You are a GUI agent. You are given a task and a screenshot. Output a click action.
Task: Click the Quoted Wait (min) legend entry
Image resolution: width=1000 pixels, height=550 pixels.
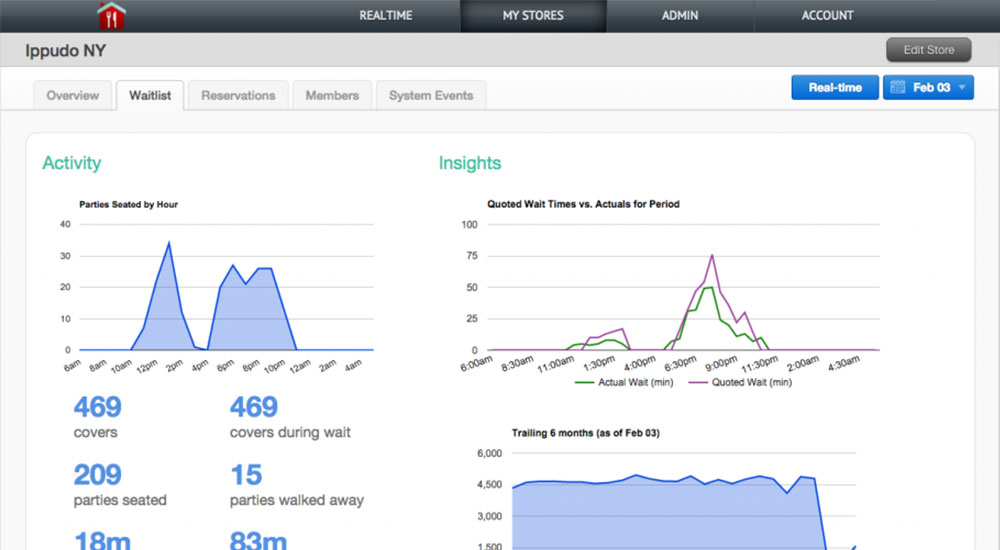(x=740, y=382)
